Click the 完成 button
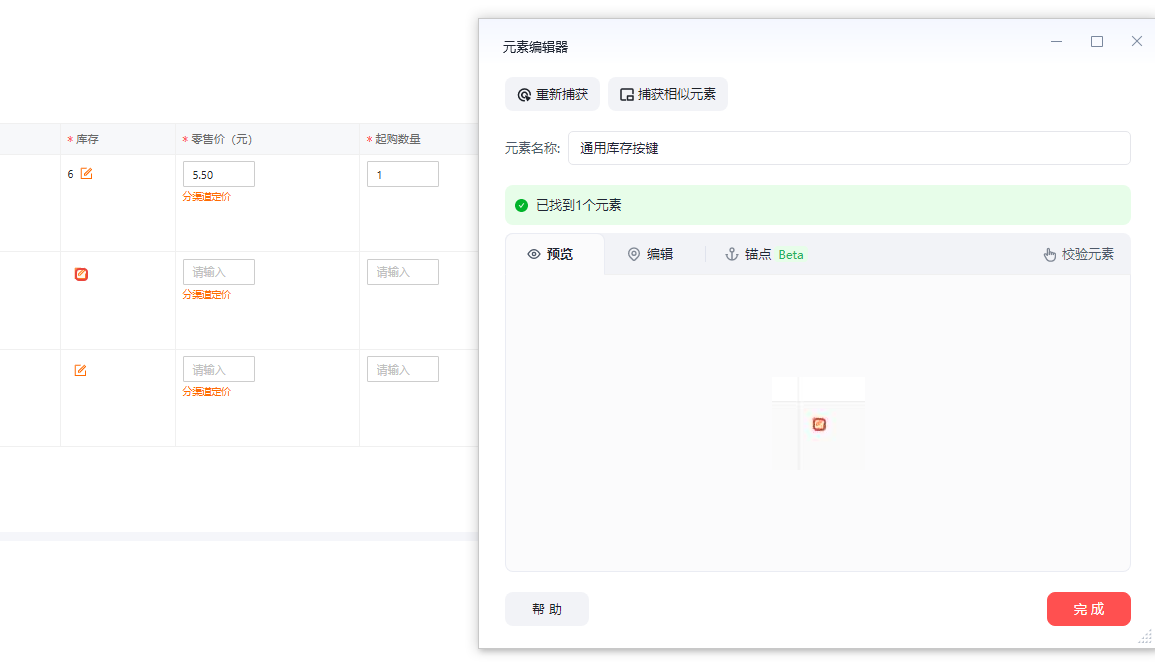 pyautogui.click(x=1088, y=609)
